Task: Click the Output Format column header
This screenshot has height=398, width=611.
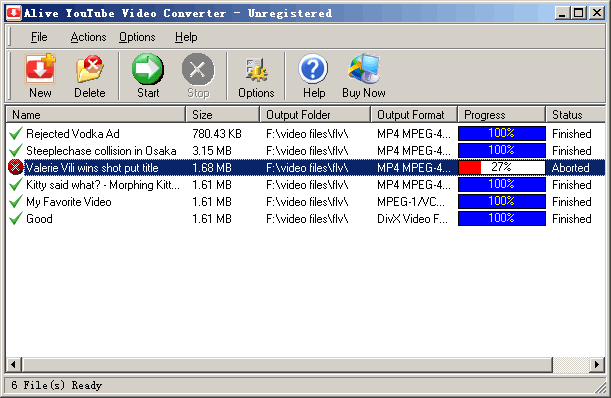Action: 414,115
